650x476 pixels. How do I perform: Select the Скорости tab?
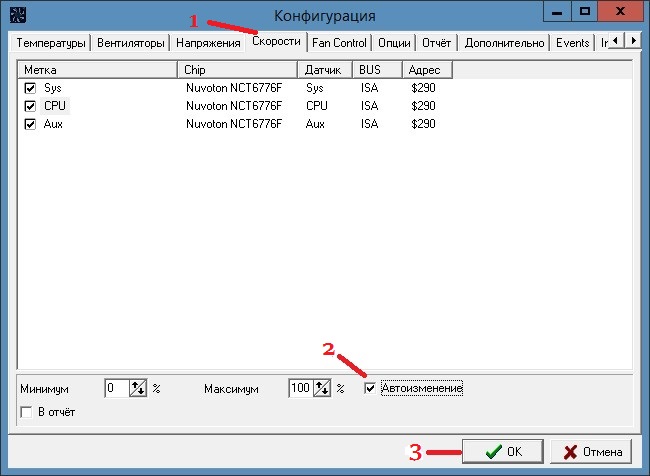[276, 41]
